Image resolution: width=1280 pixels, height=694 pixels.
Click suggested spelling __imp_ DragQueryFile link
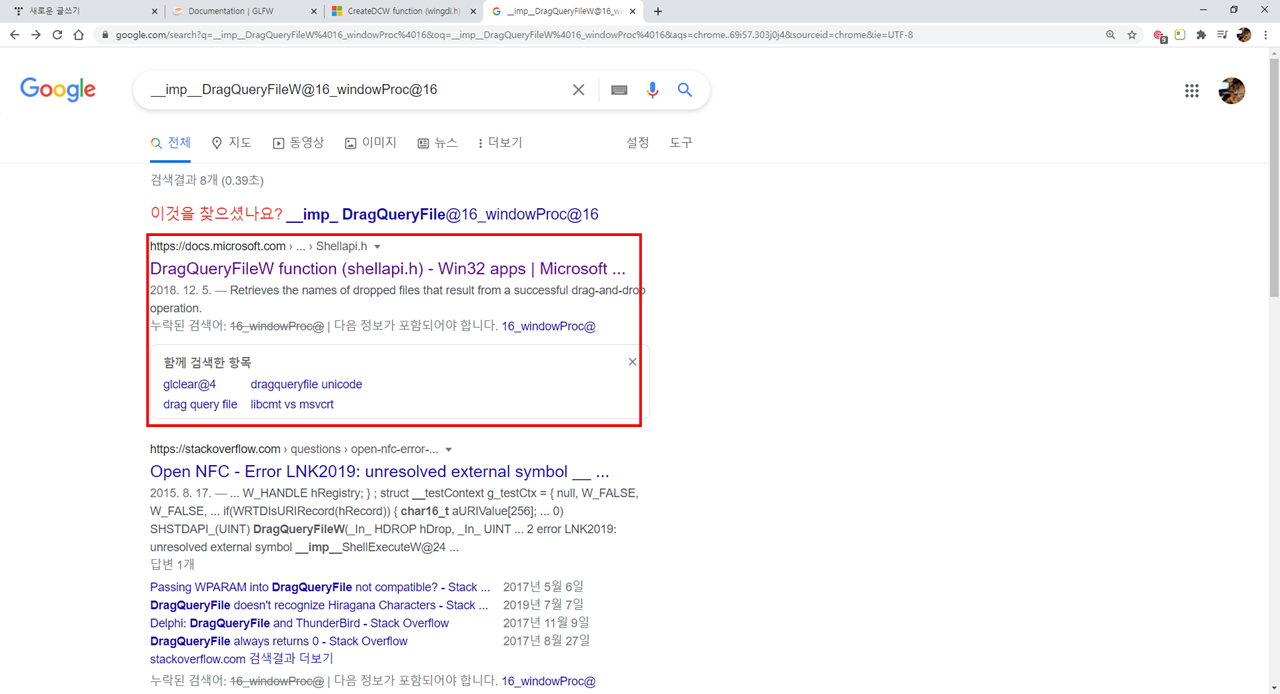point(442,214)
